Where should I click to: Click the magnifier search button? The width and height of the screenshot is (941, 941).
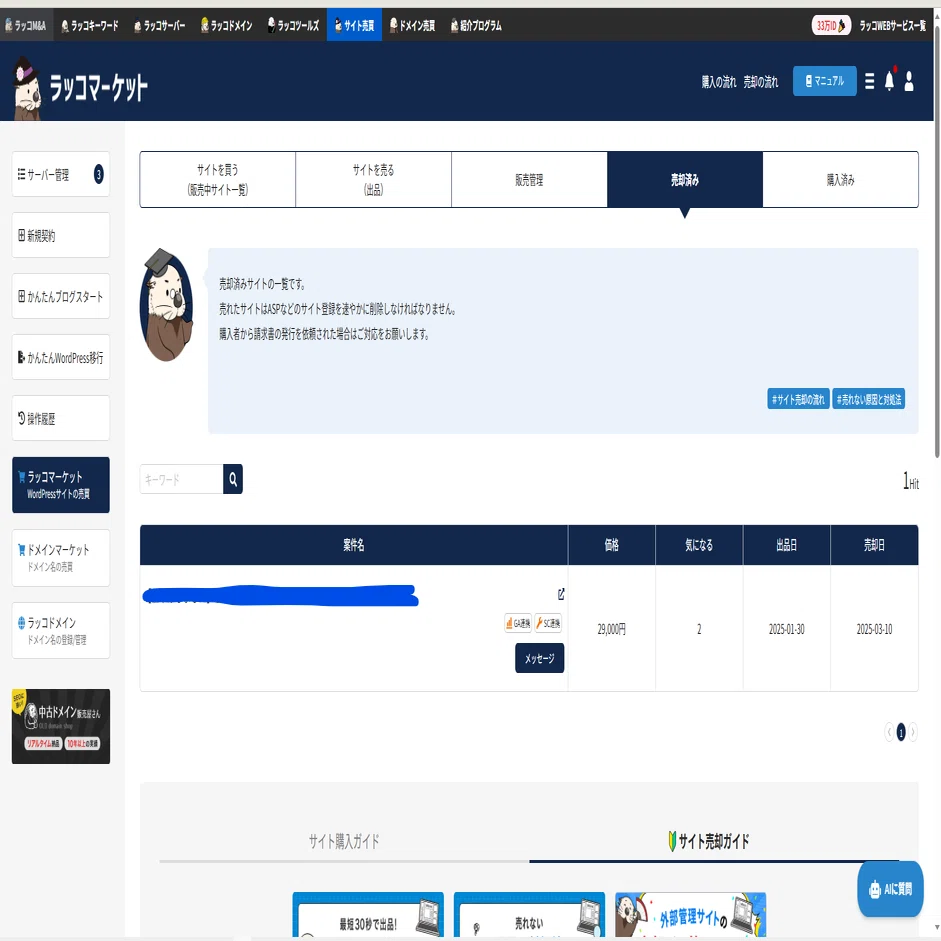coord(233,479)
